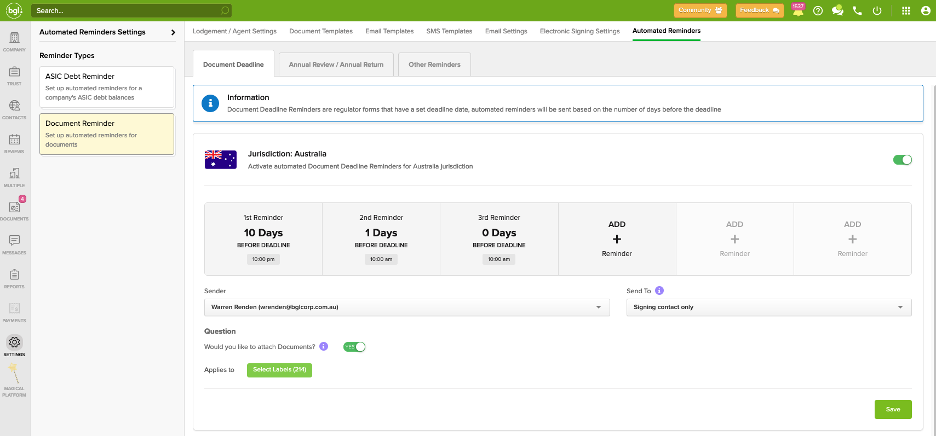Click the Send To info icon
This screenshot has width=936, height=436.
[x=659, y=291]
